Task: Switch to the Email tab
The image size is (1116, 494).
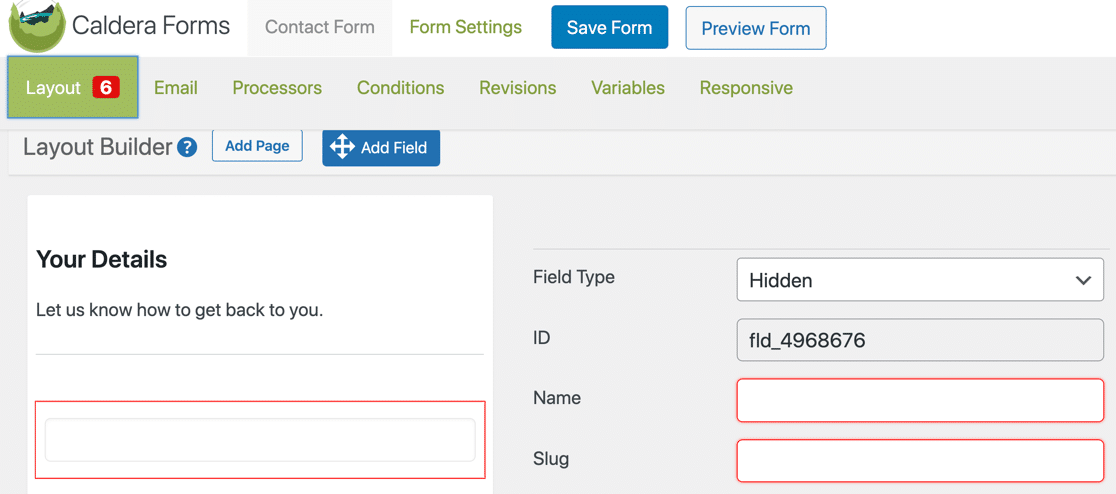Action: [175, 88]
